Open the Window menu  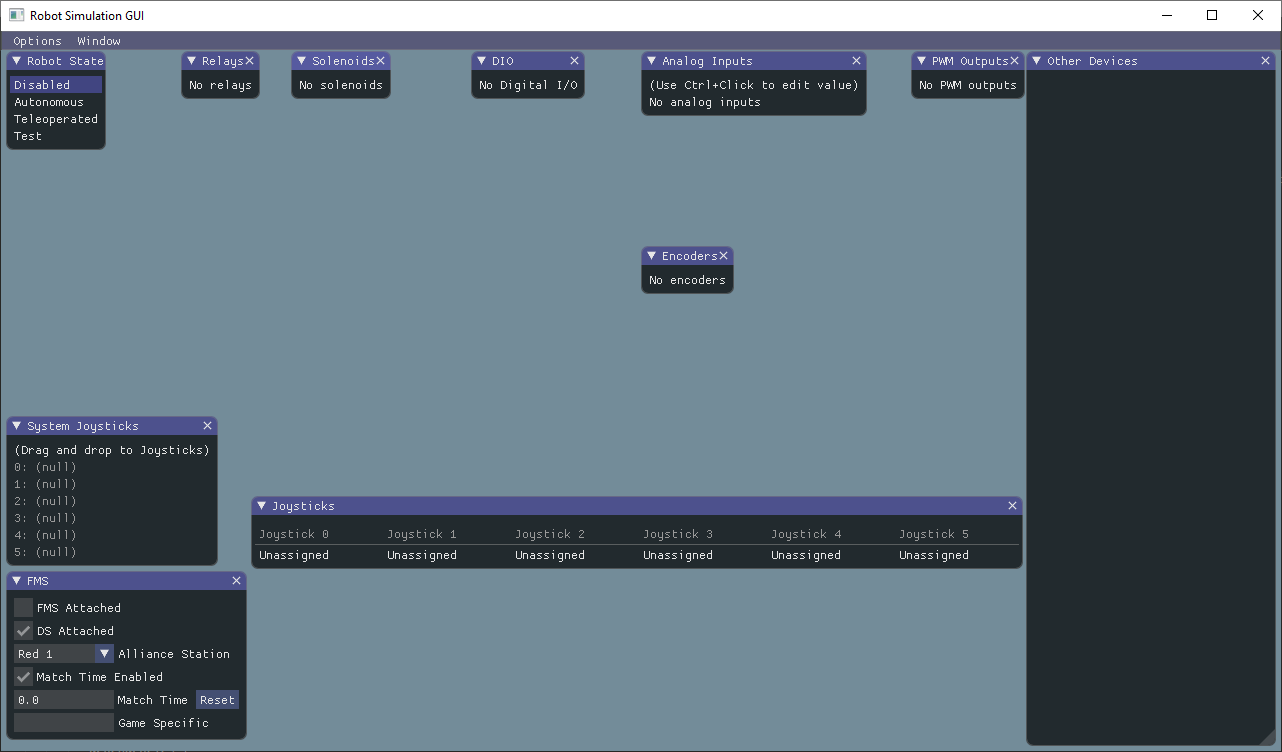[98, 40]
